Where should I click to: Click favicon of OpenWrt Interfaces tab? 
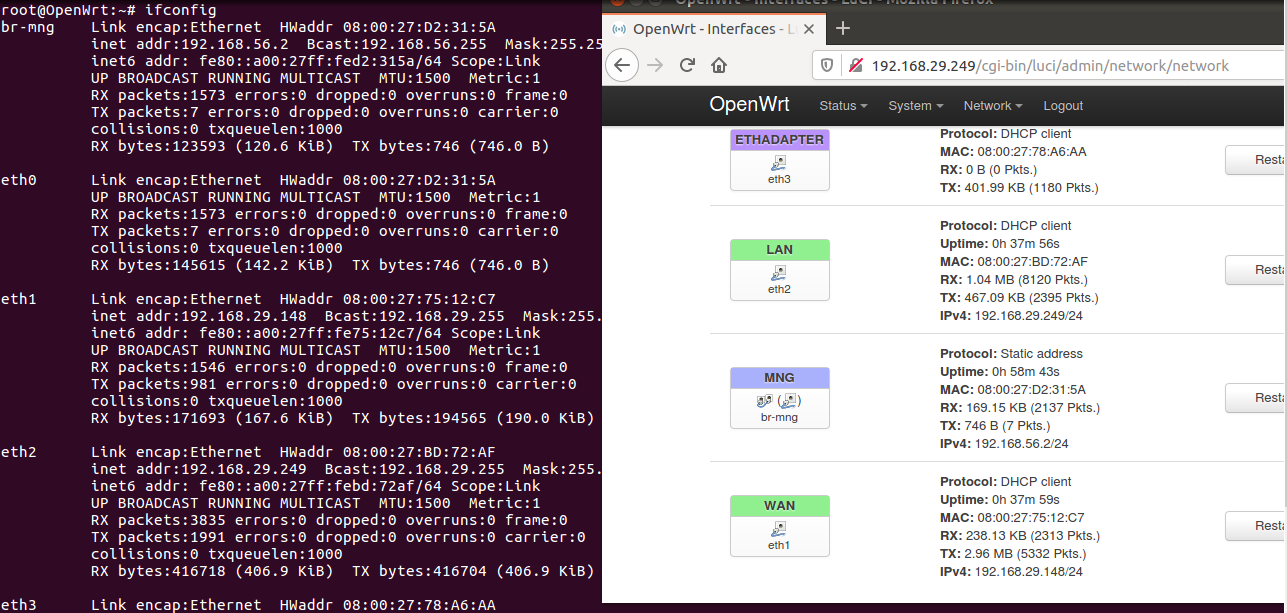(619, 29)
